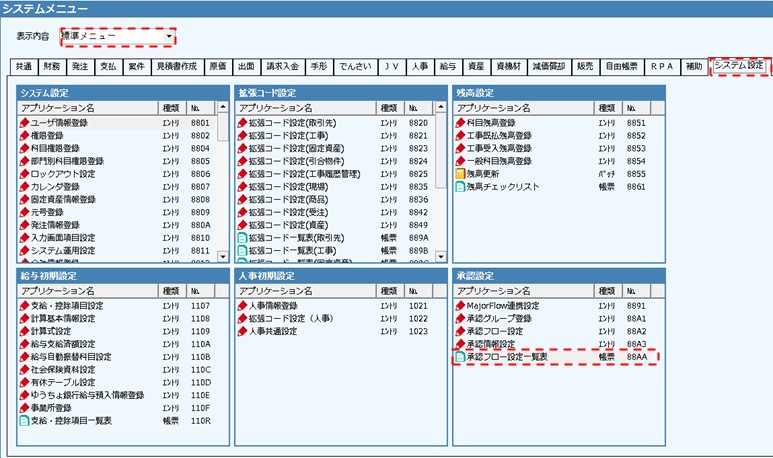Click the report icon beside 残高チェックリスト
Viewport: 773px width, 458px height.
460,186
